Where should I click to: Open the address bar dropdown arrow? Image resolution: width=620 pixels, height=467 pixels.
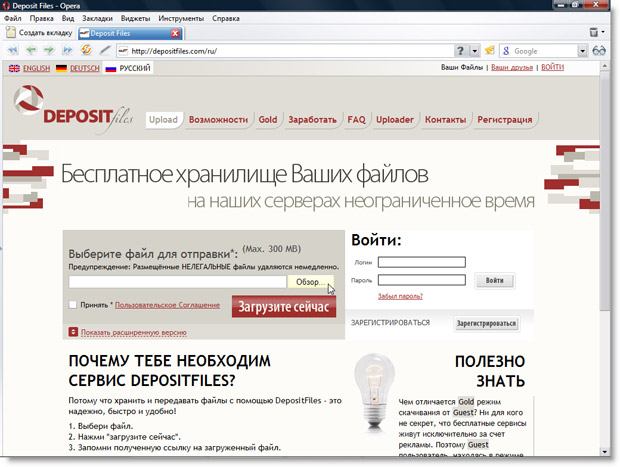point(474,51)
